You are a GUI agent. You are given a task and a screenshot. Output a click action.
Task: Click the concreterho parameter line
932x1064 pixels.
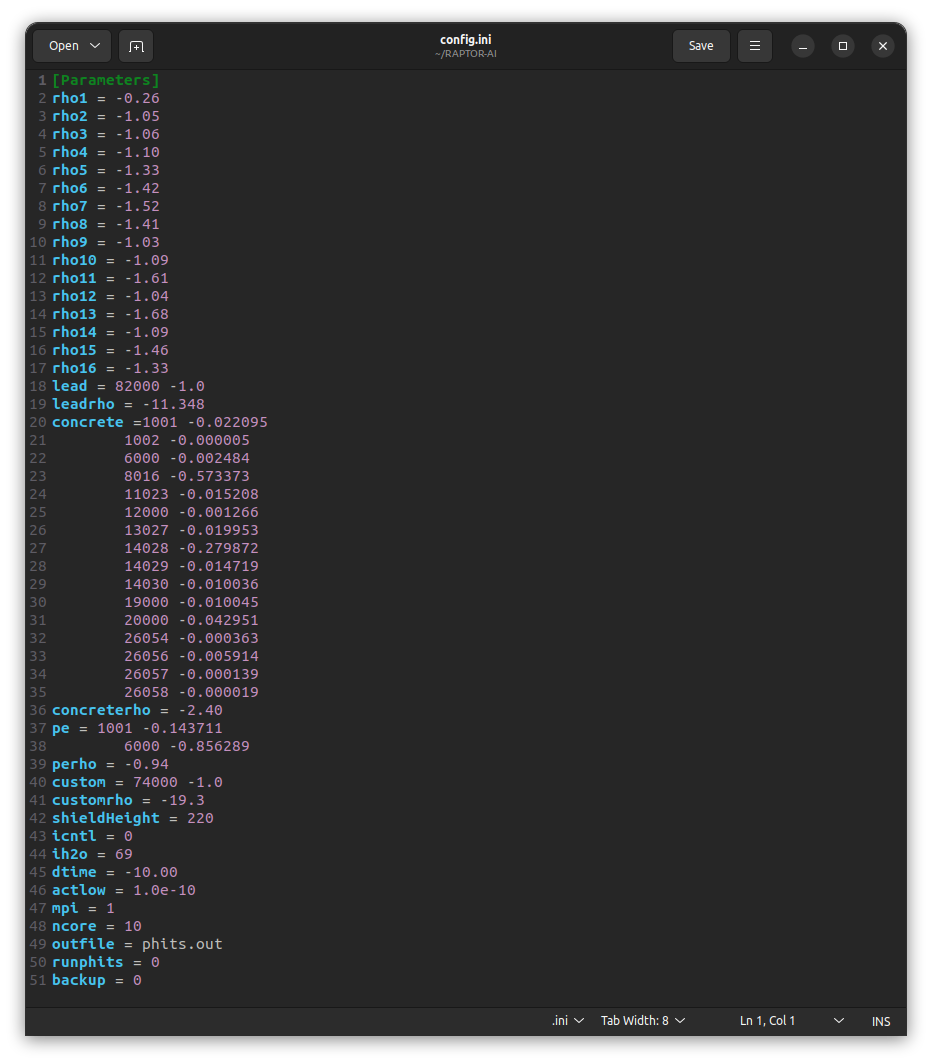click(137, 710)
